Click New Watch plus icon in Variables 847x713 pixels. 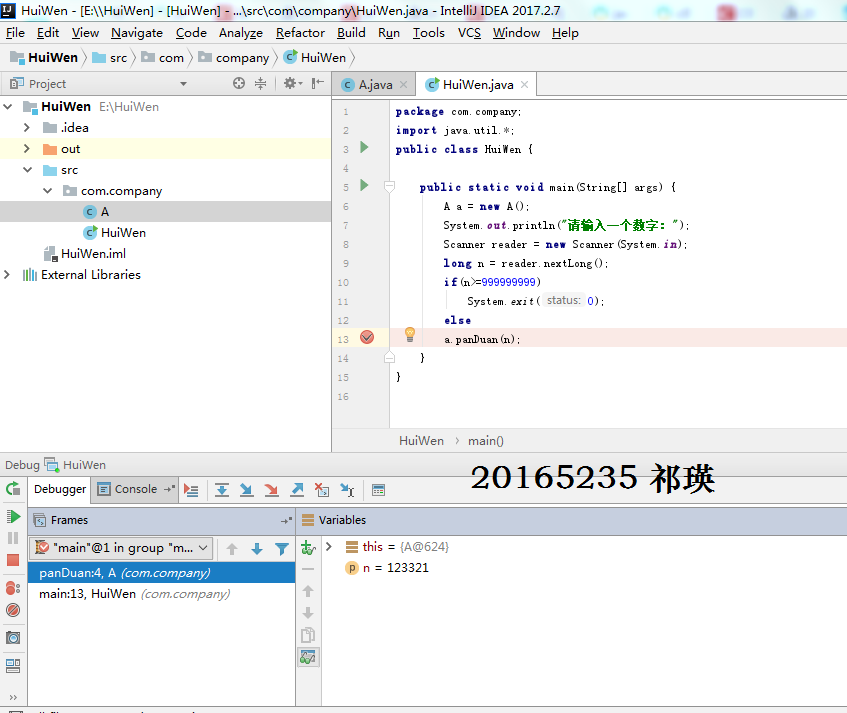[308, 547]
